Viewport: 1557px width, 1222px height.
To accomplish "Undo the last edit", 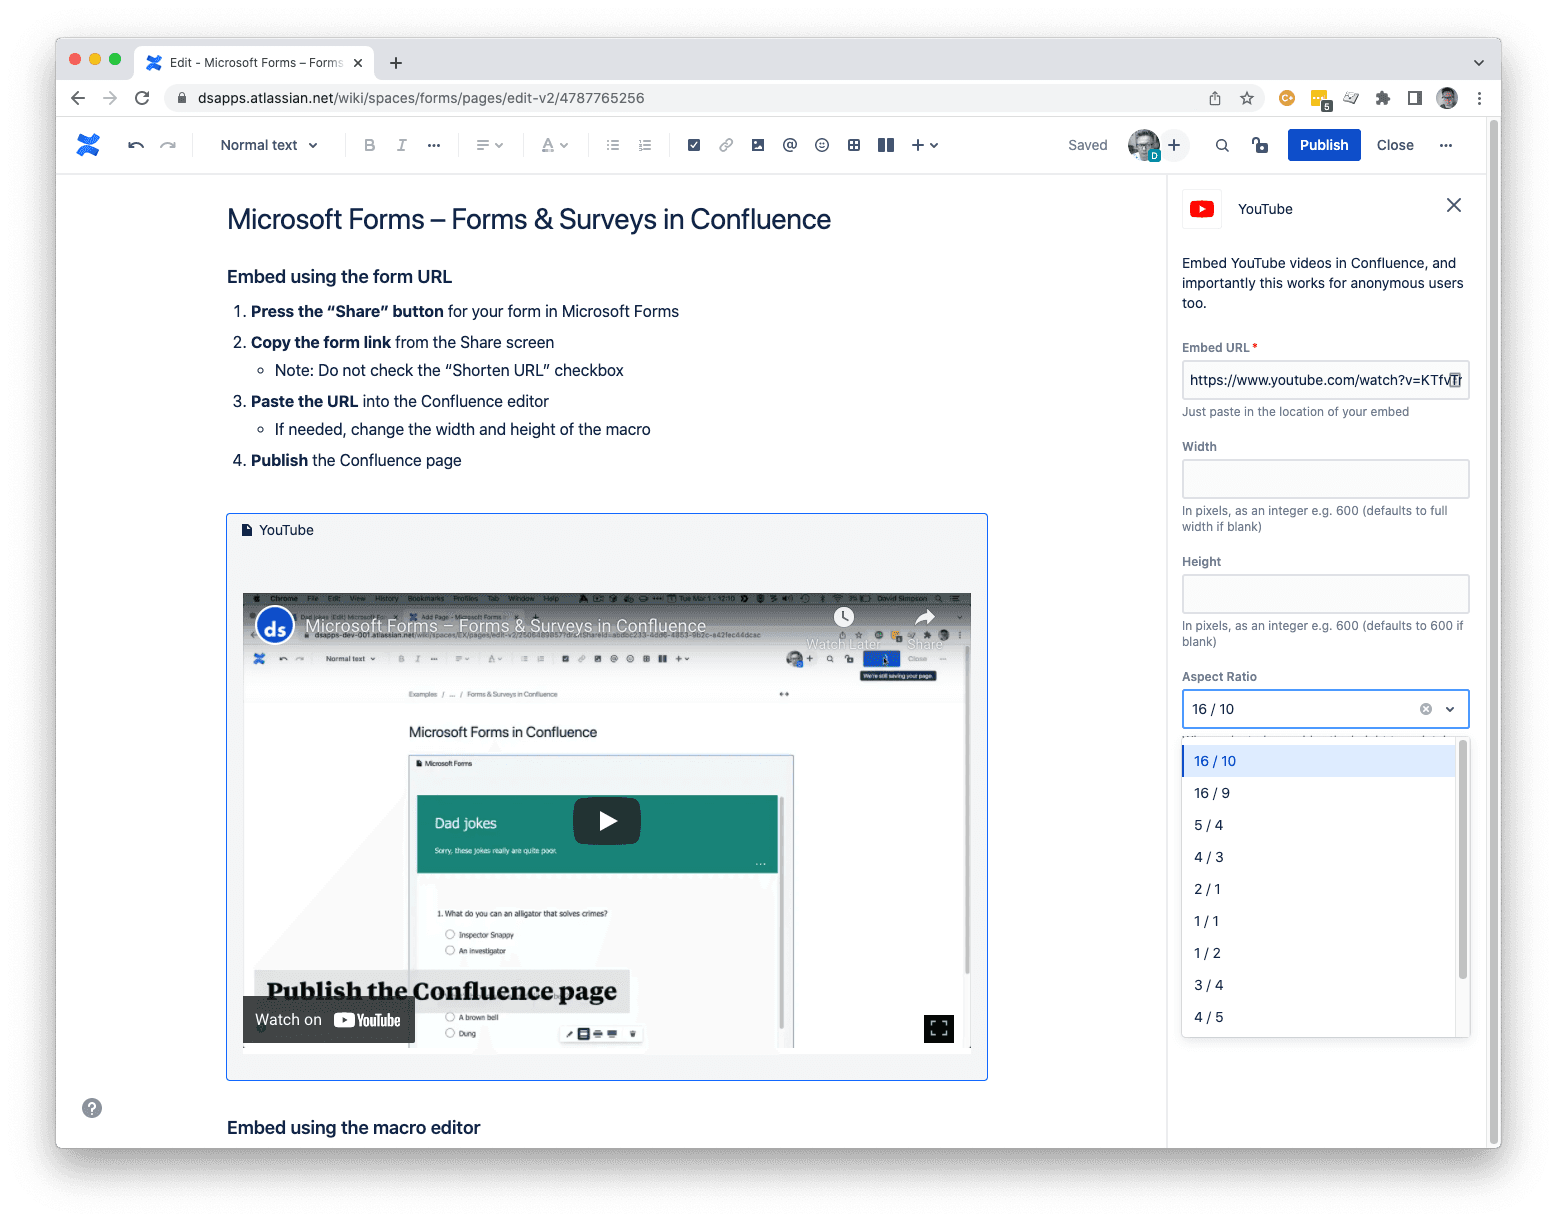I will (x=136, y=145).
